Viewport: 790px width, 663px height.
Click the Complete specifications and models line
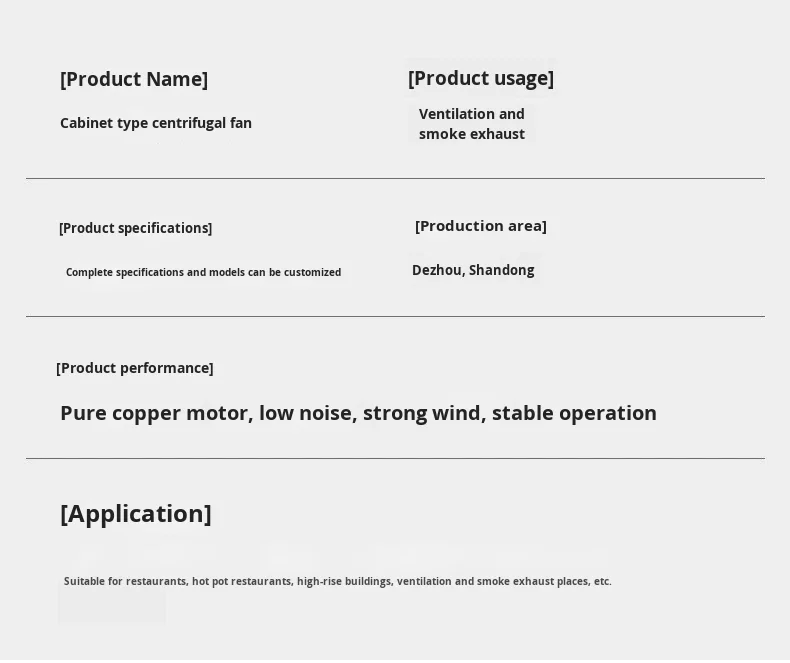coord(204,272)
